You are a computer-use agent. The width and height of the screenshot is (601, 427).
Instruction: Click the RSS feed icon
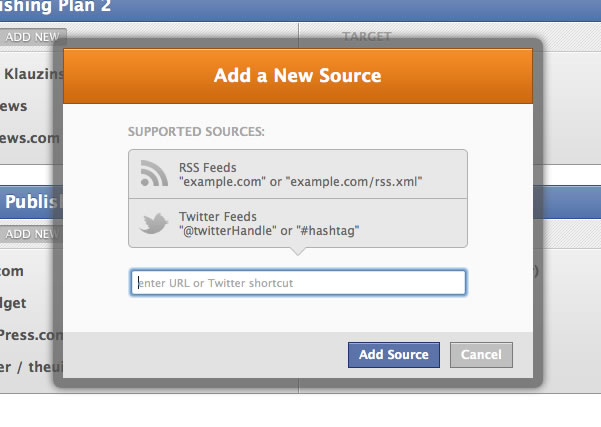pyautogui.click(x=154, y=173)
